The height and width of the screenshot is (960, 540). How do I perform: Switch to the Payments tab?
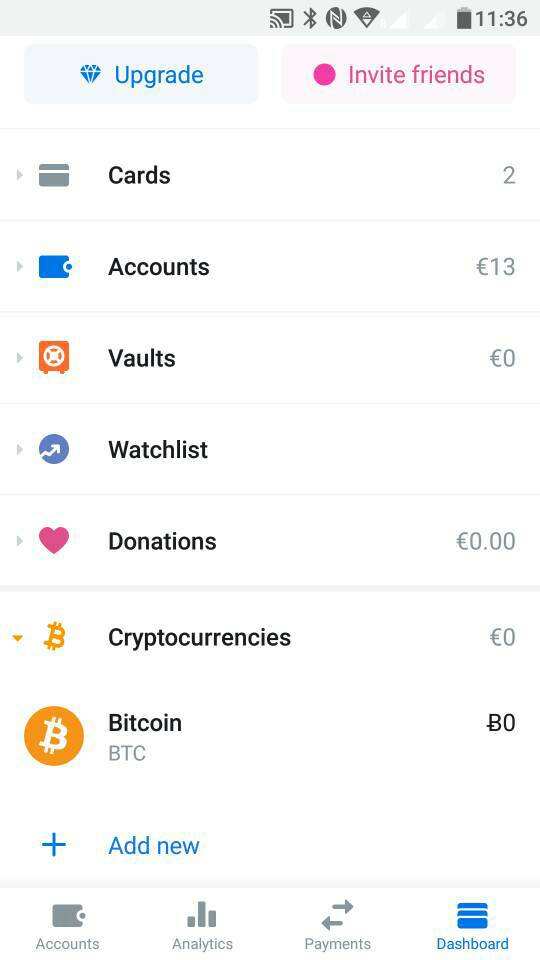click(x=337, y=924)
